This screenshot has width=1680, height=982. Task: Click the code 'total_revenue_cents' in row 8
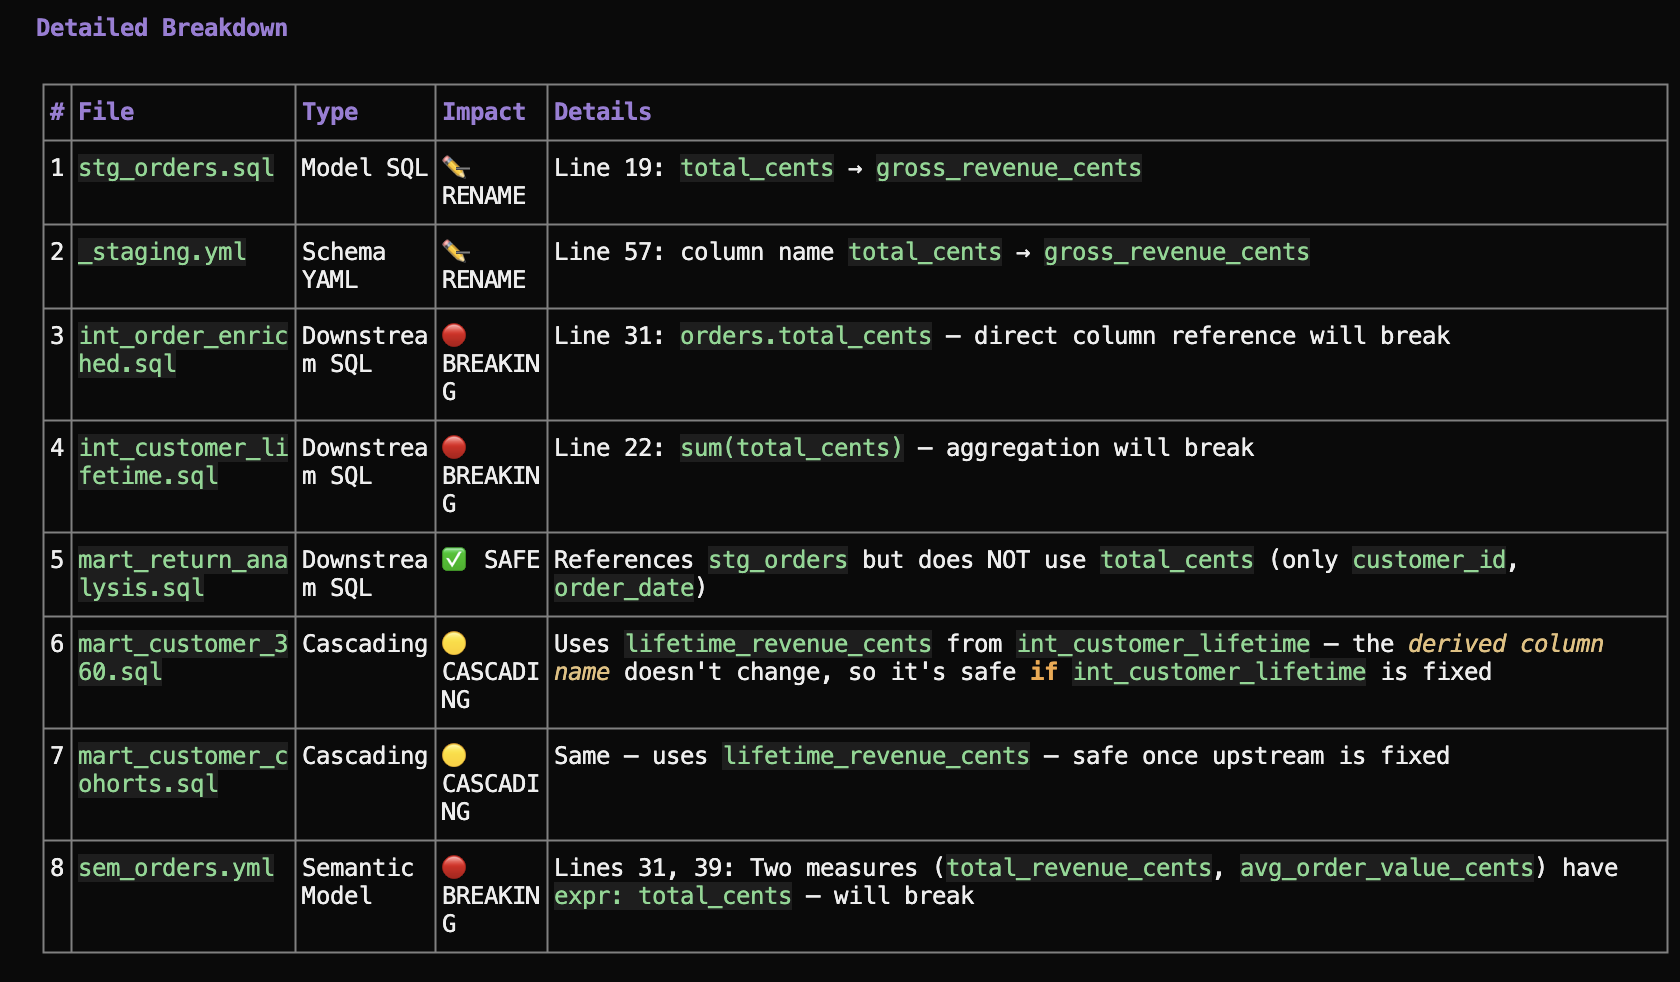coord(1079,868)
